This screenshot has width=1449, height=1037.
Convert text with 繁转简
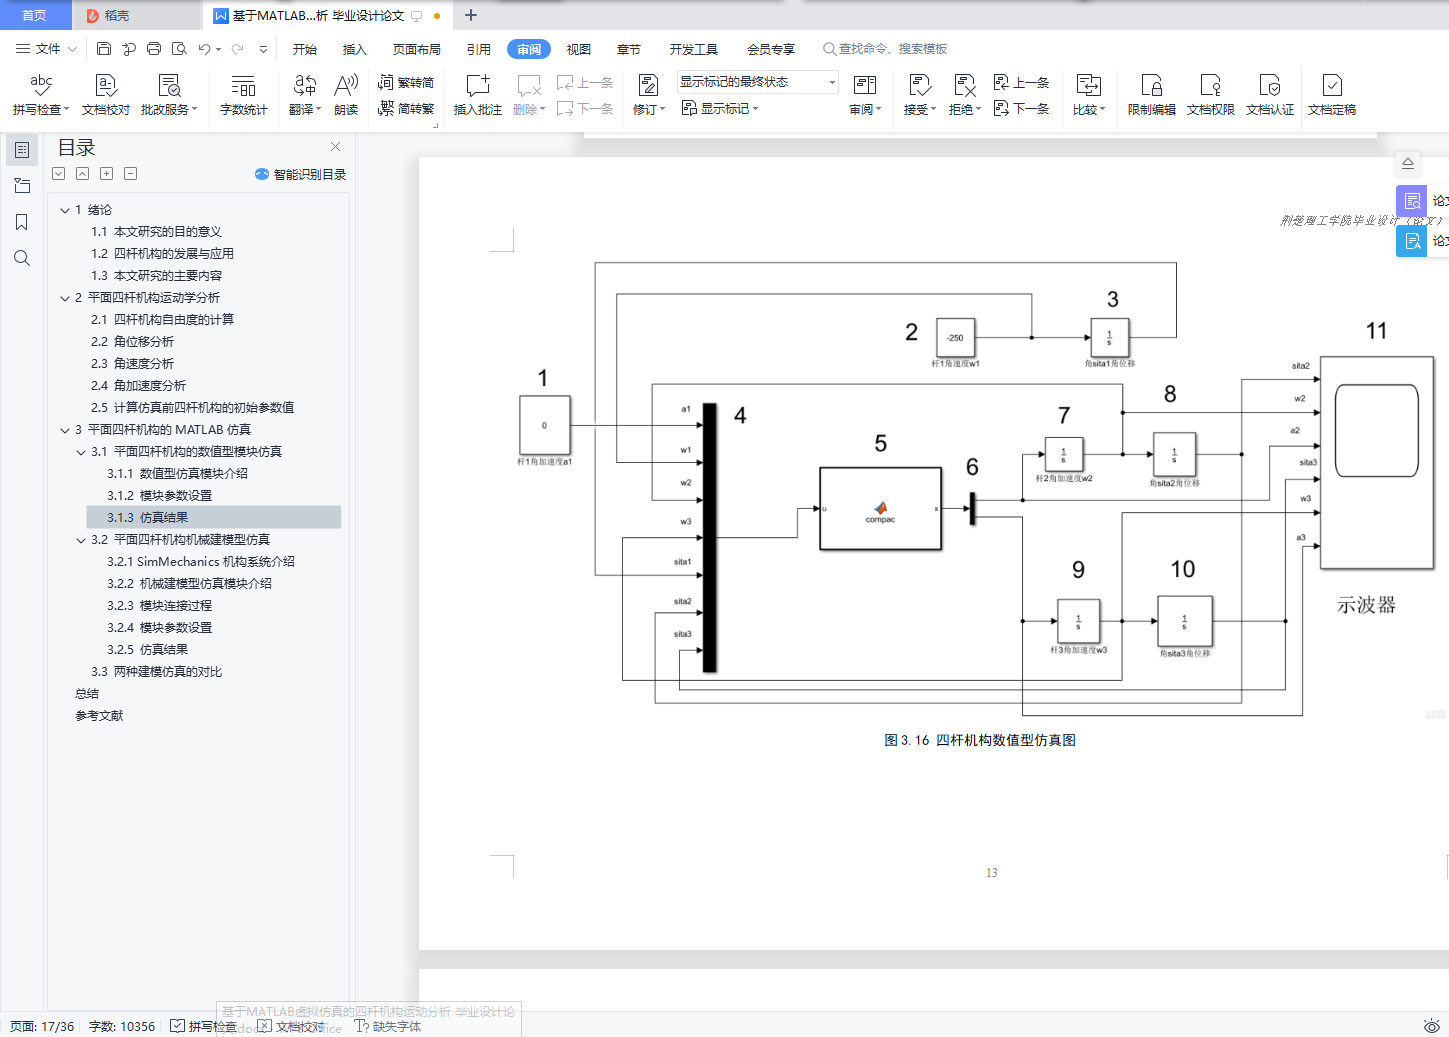click(406, 82)
